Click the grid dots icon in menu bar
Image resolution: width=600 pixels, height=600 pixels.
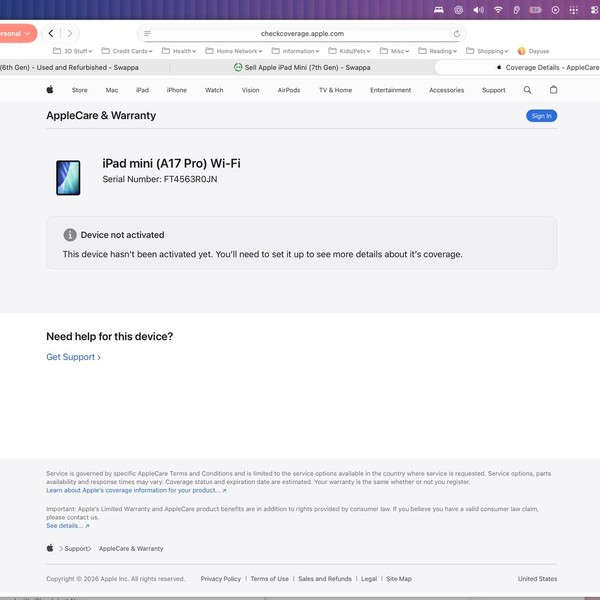pyautogui.click(x=574, y=10)
